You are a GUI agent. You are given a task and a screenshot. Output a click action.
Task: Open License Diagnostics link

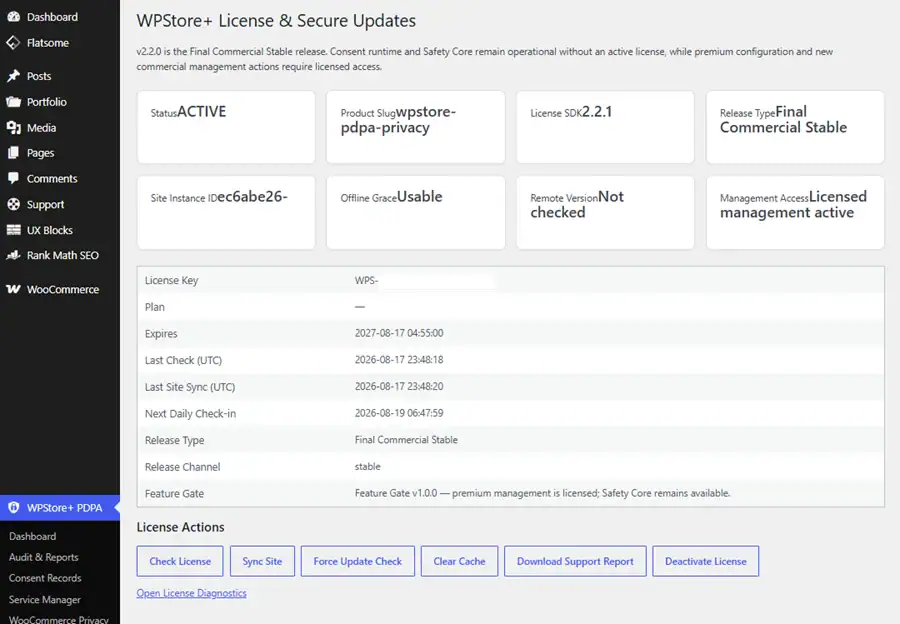191,593
